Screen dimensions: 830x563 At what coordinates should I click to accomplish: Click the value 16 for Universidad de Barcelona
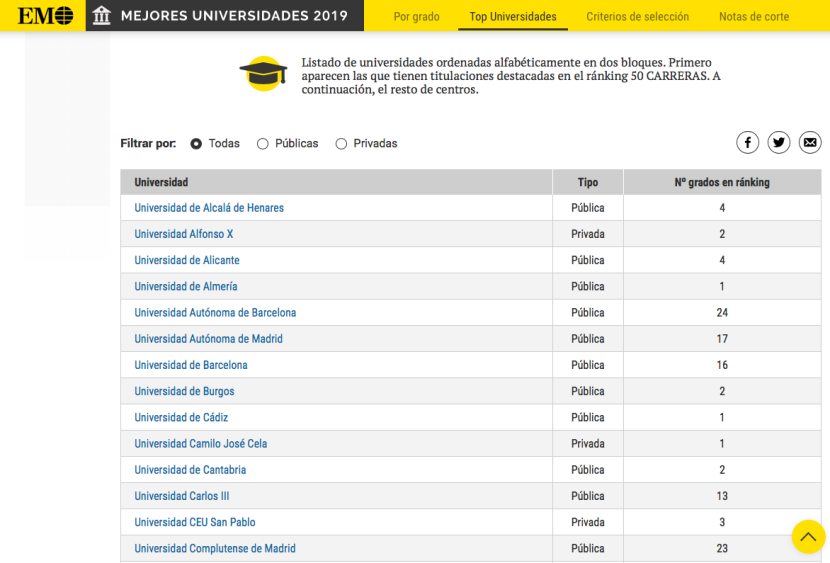click(x=722, y=365)
